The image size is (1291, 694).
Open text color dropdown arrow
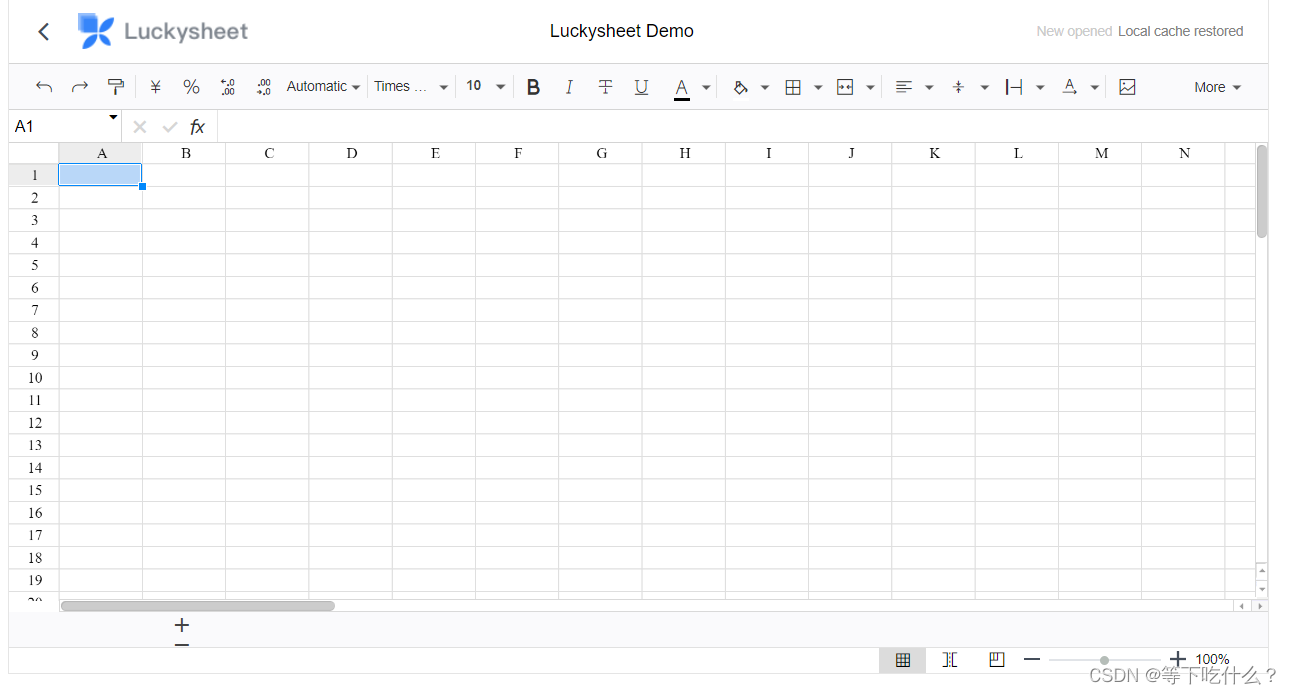coord(706,88)
